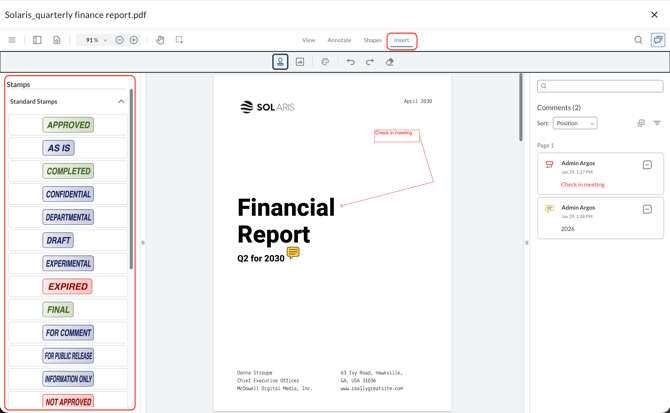Screen dimensions: 670x413
Task: Open the color palette tool
Action: coord(325,62)
